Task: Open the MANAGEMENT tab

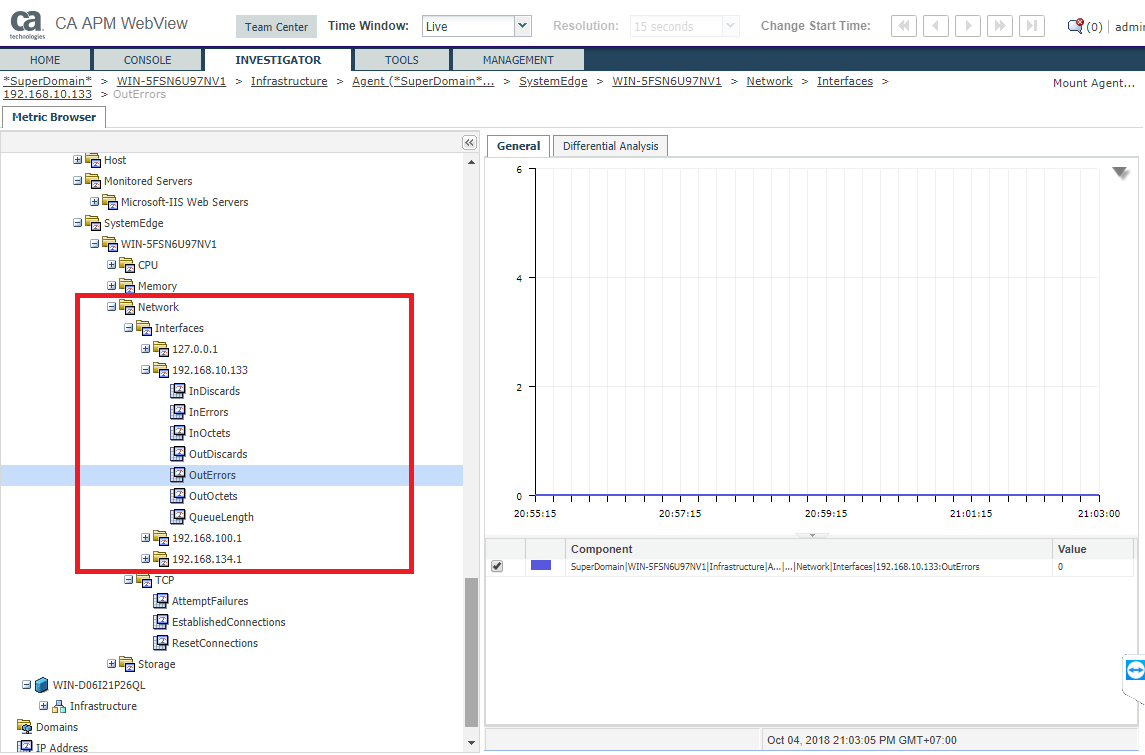Action: click(x=518, y=60)
